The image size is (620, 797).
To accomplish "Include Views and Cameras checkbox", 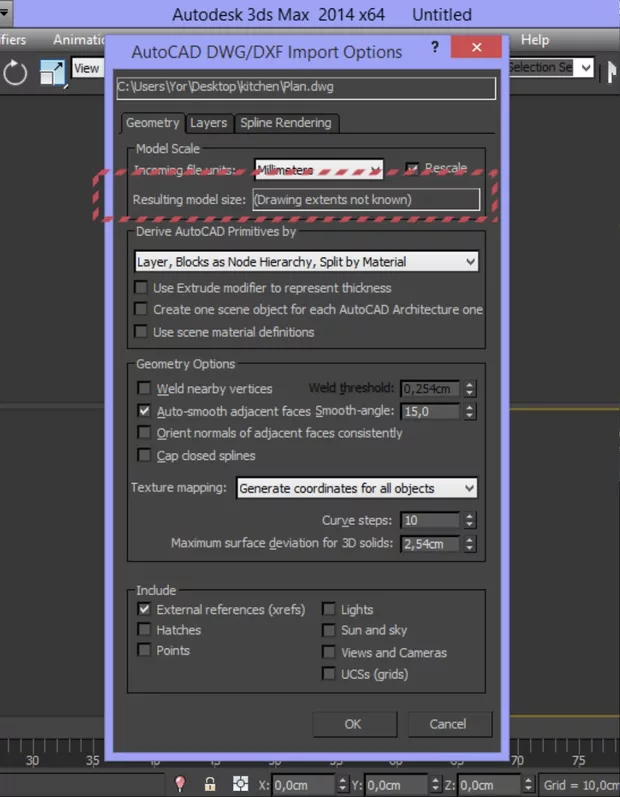I will pos(329,652).
